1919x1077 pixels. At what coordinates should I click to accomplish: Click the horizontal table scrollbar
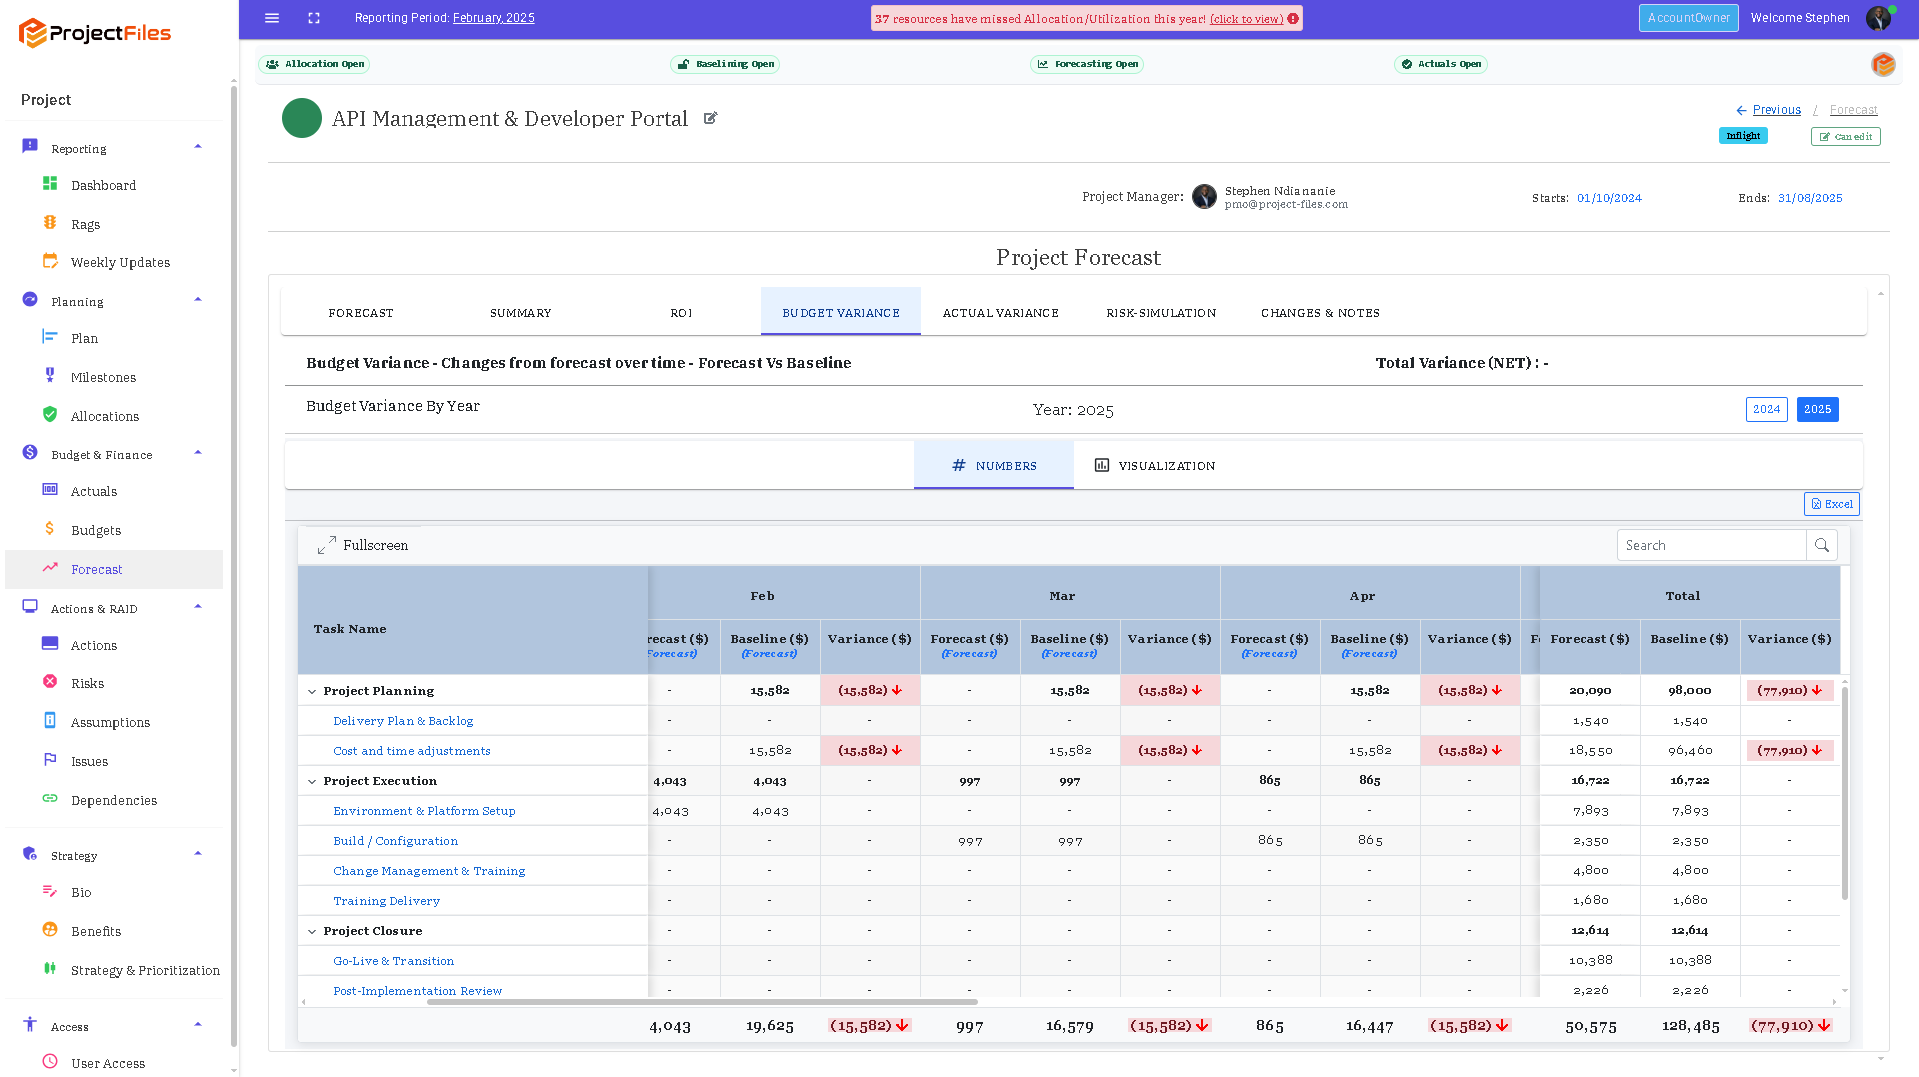(x=702, y=1001)
